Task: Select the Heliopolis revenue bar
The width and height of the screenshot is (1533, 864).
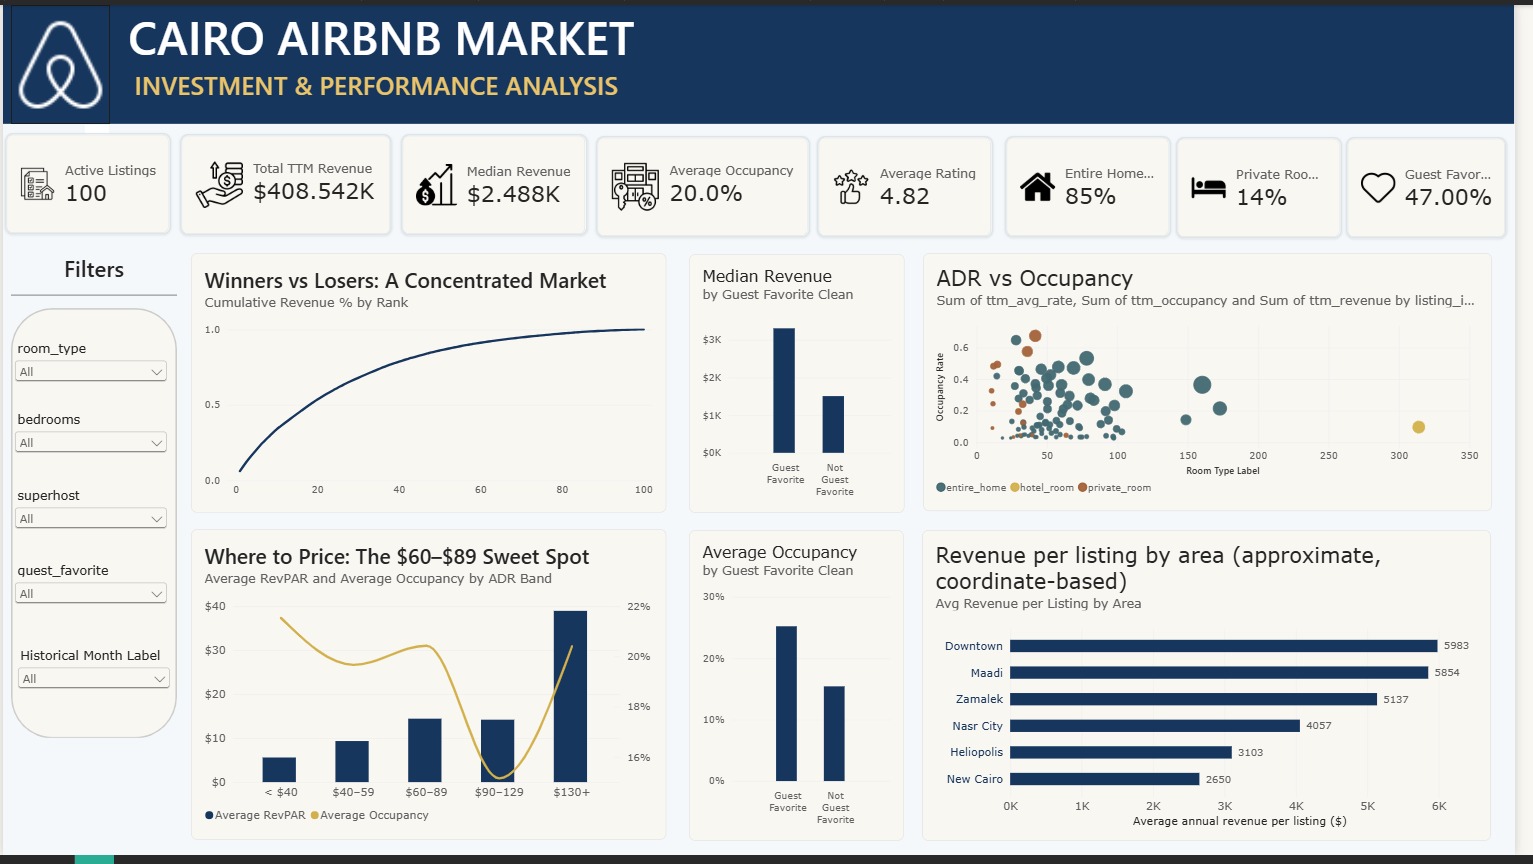Action: tap(1121, 752)
